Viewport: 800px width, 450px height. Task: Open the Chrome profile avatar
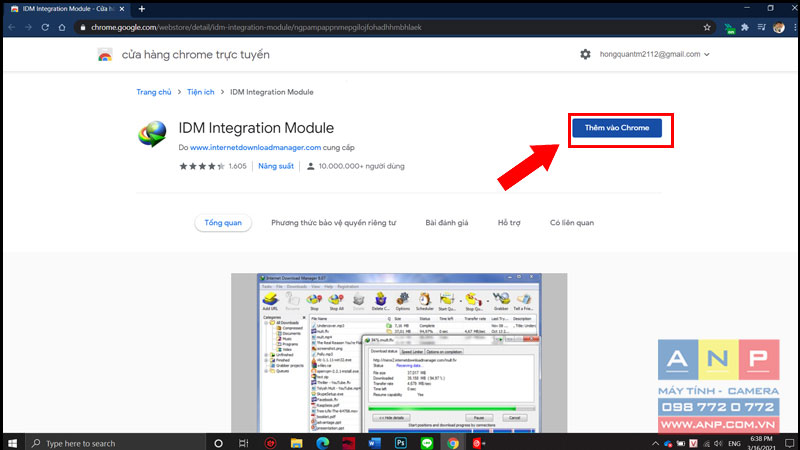coord(779,28)
